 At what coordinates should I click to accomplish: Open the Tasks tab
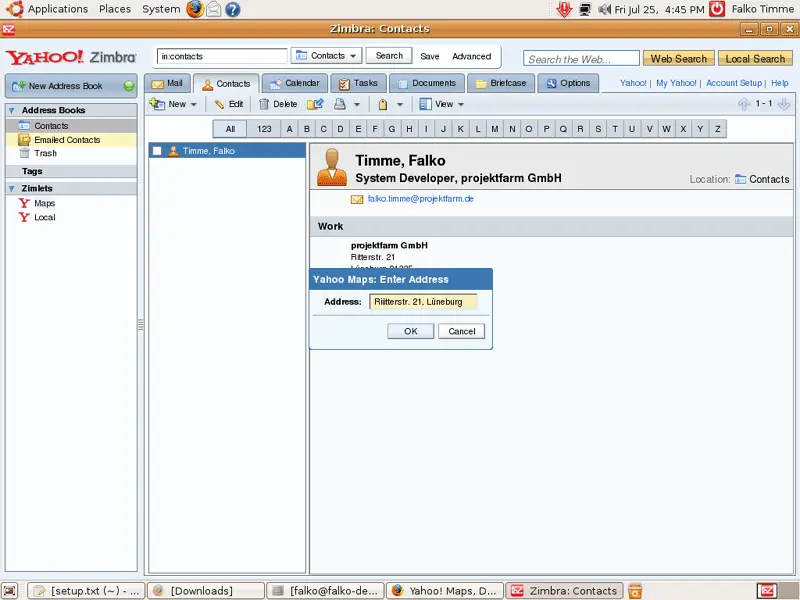click(358, 83)
